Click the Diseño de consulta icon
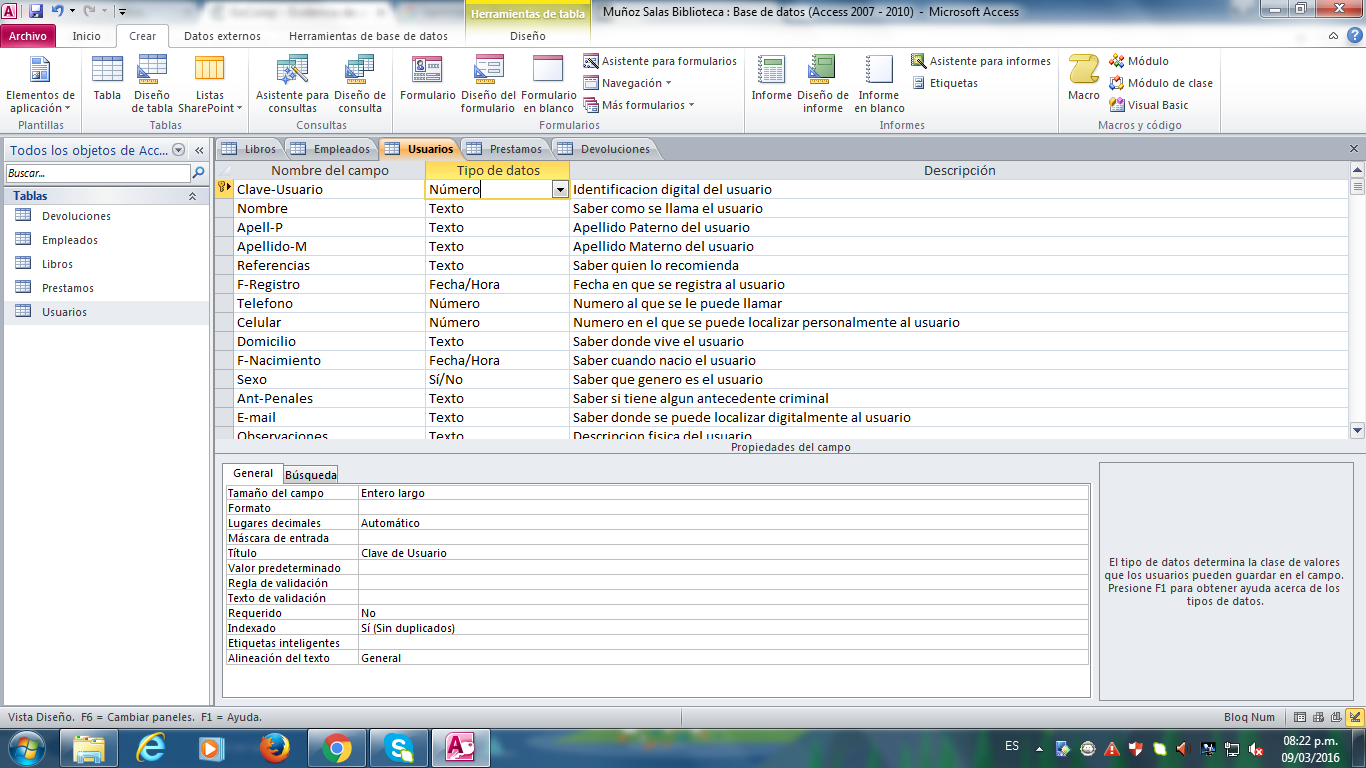Screen dimensions: 1366x768 click(x=360, y=82)
